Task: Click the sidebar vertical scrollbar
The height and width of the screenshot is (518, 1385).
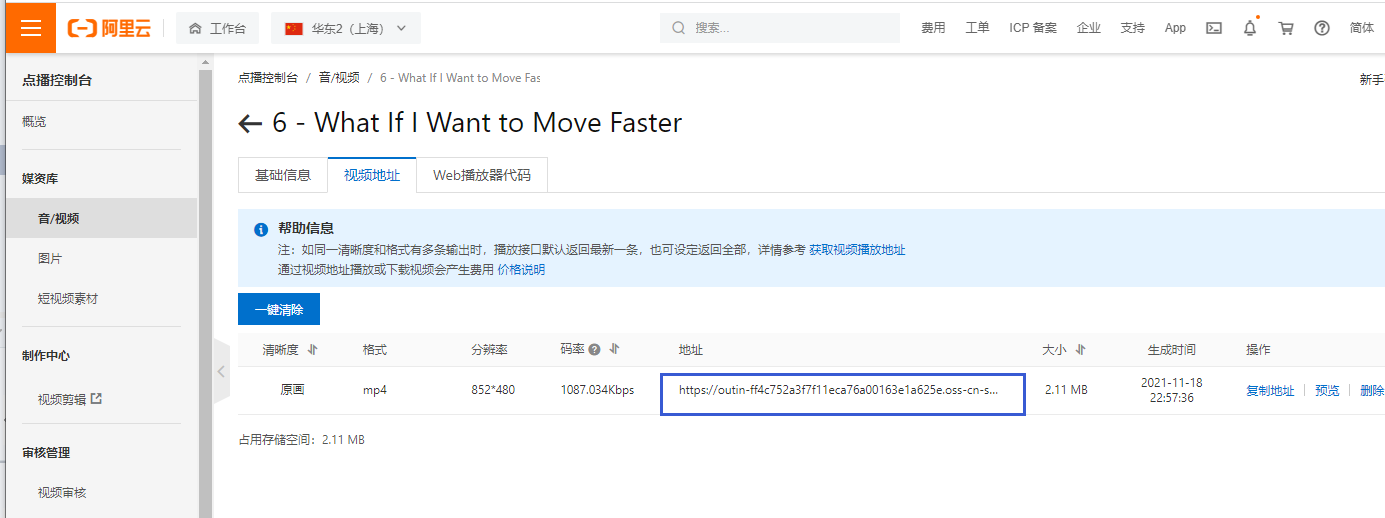Action: tap(205, 290)
